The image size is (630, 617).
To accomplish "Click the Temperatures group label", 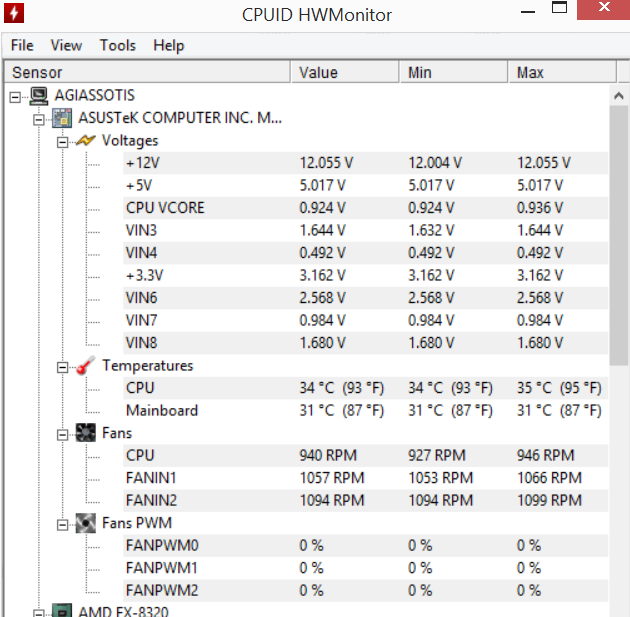I will [147, 366].
